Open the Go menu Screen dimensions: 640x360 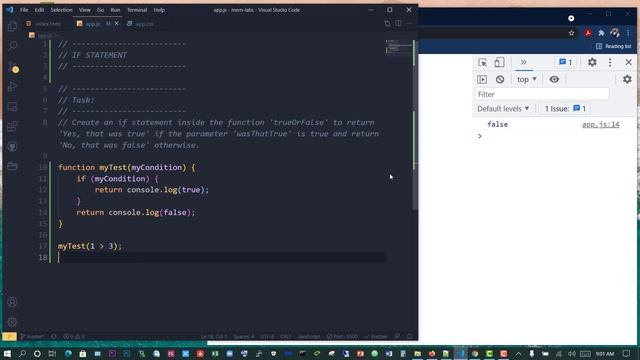click(x=100, y=10)
